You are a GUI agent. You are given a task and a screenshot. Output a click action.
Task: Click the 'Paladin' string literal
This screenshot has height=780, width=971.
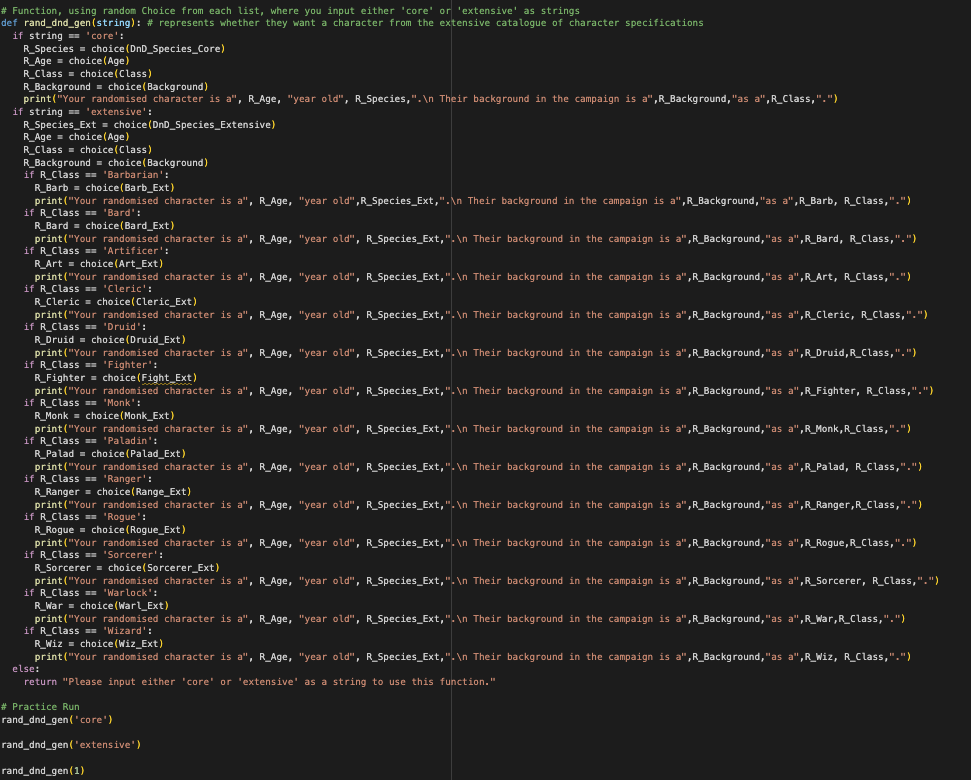point(127,441)
